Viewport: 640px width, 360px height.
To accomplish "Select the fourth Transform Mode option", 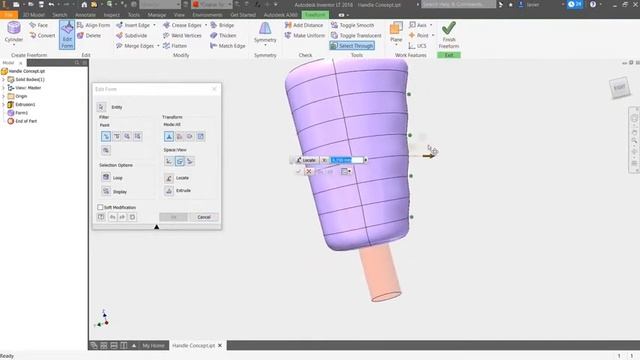I will point(200,136).
